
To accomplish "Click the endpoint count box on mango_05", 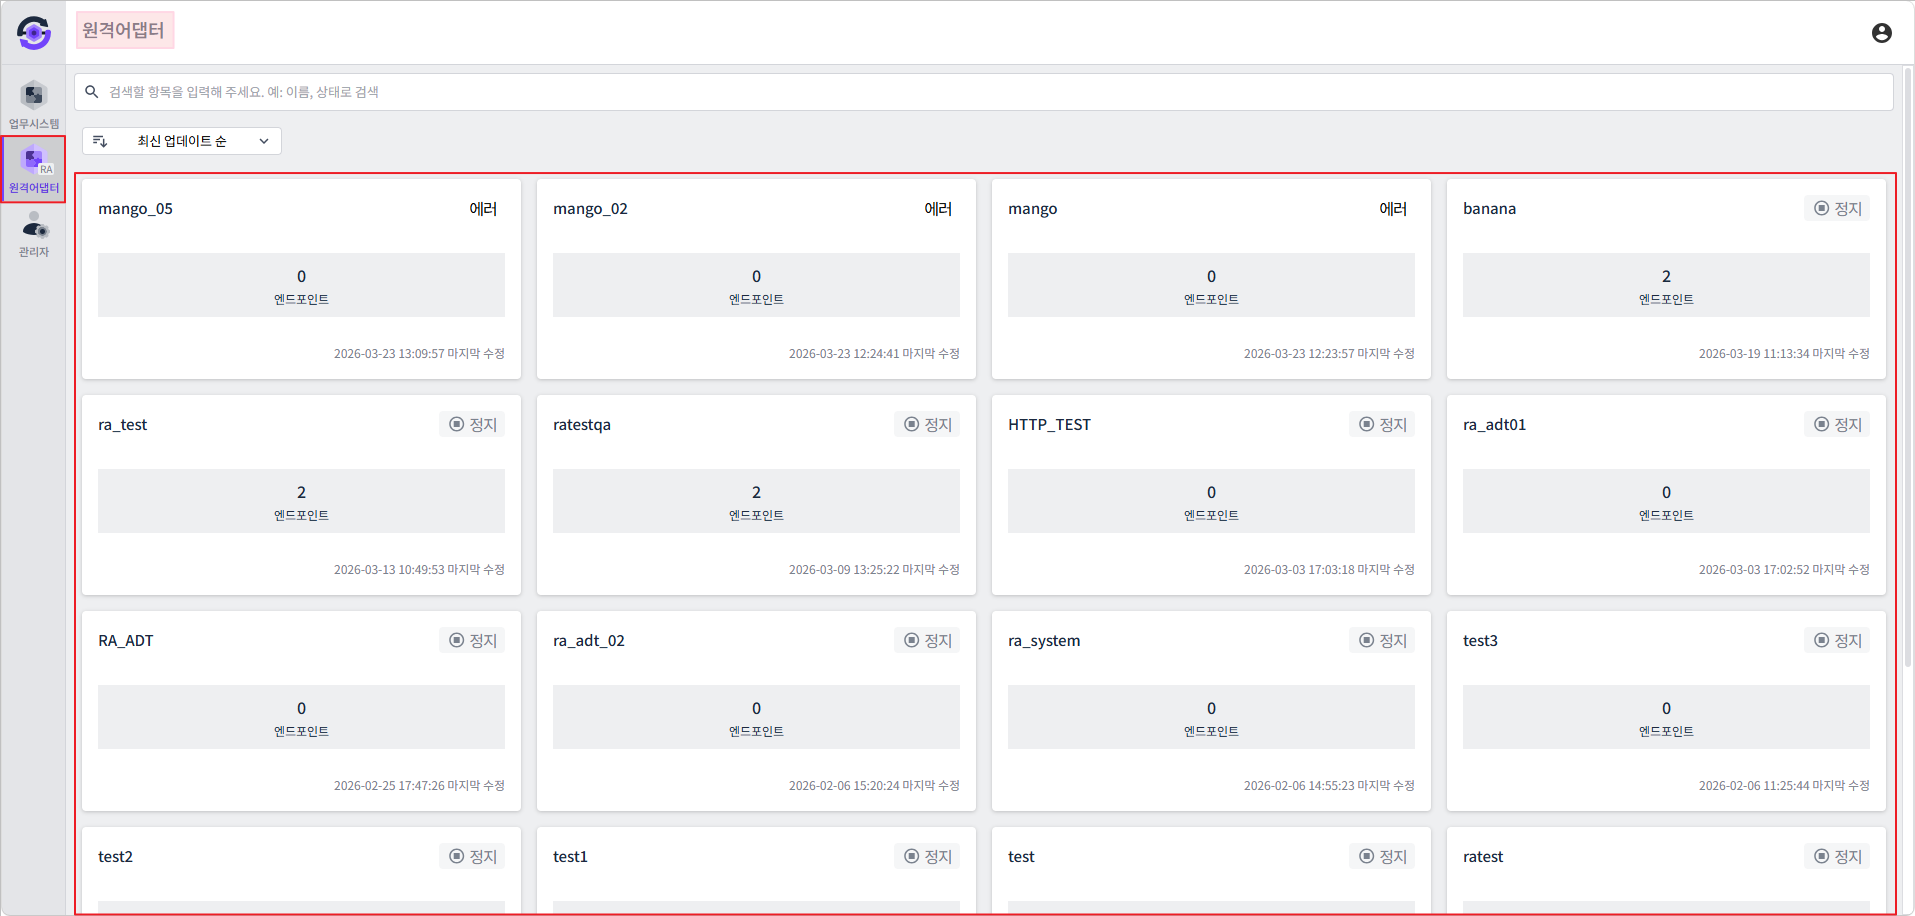I will (x=301, y=285).
